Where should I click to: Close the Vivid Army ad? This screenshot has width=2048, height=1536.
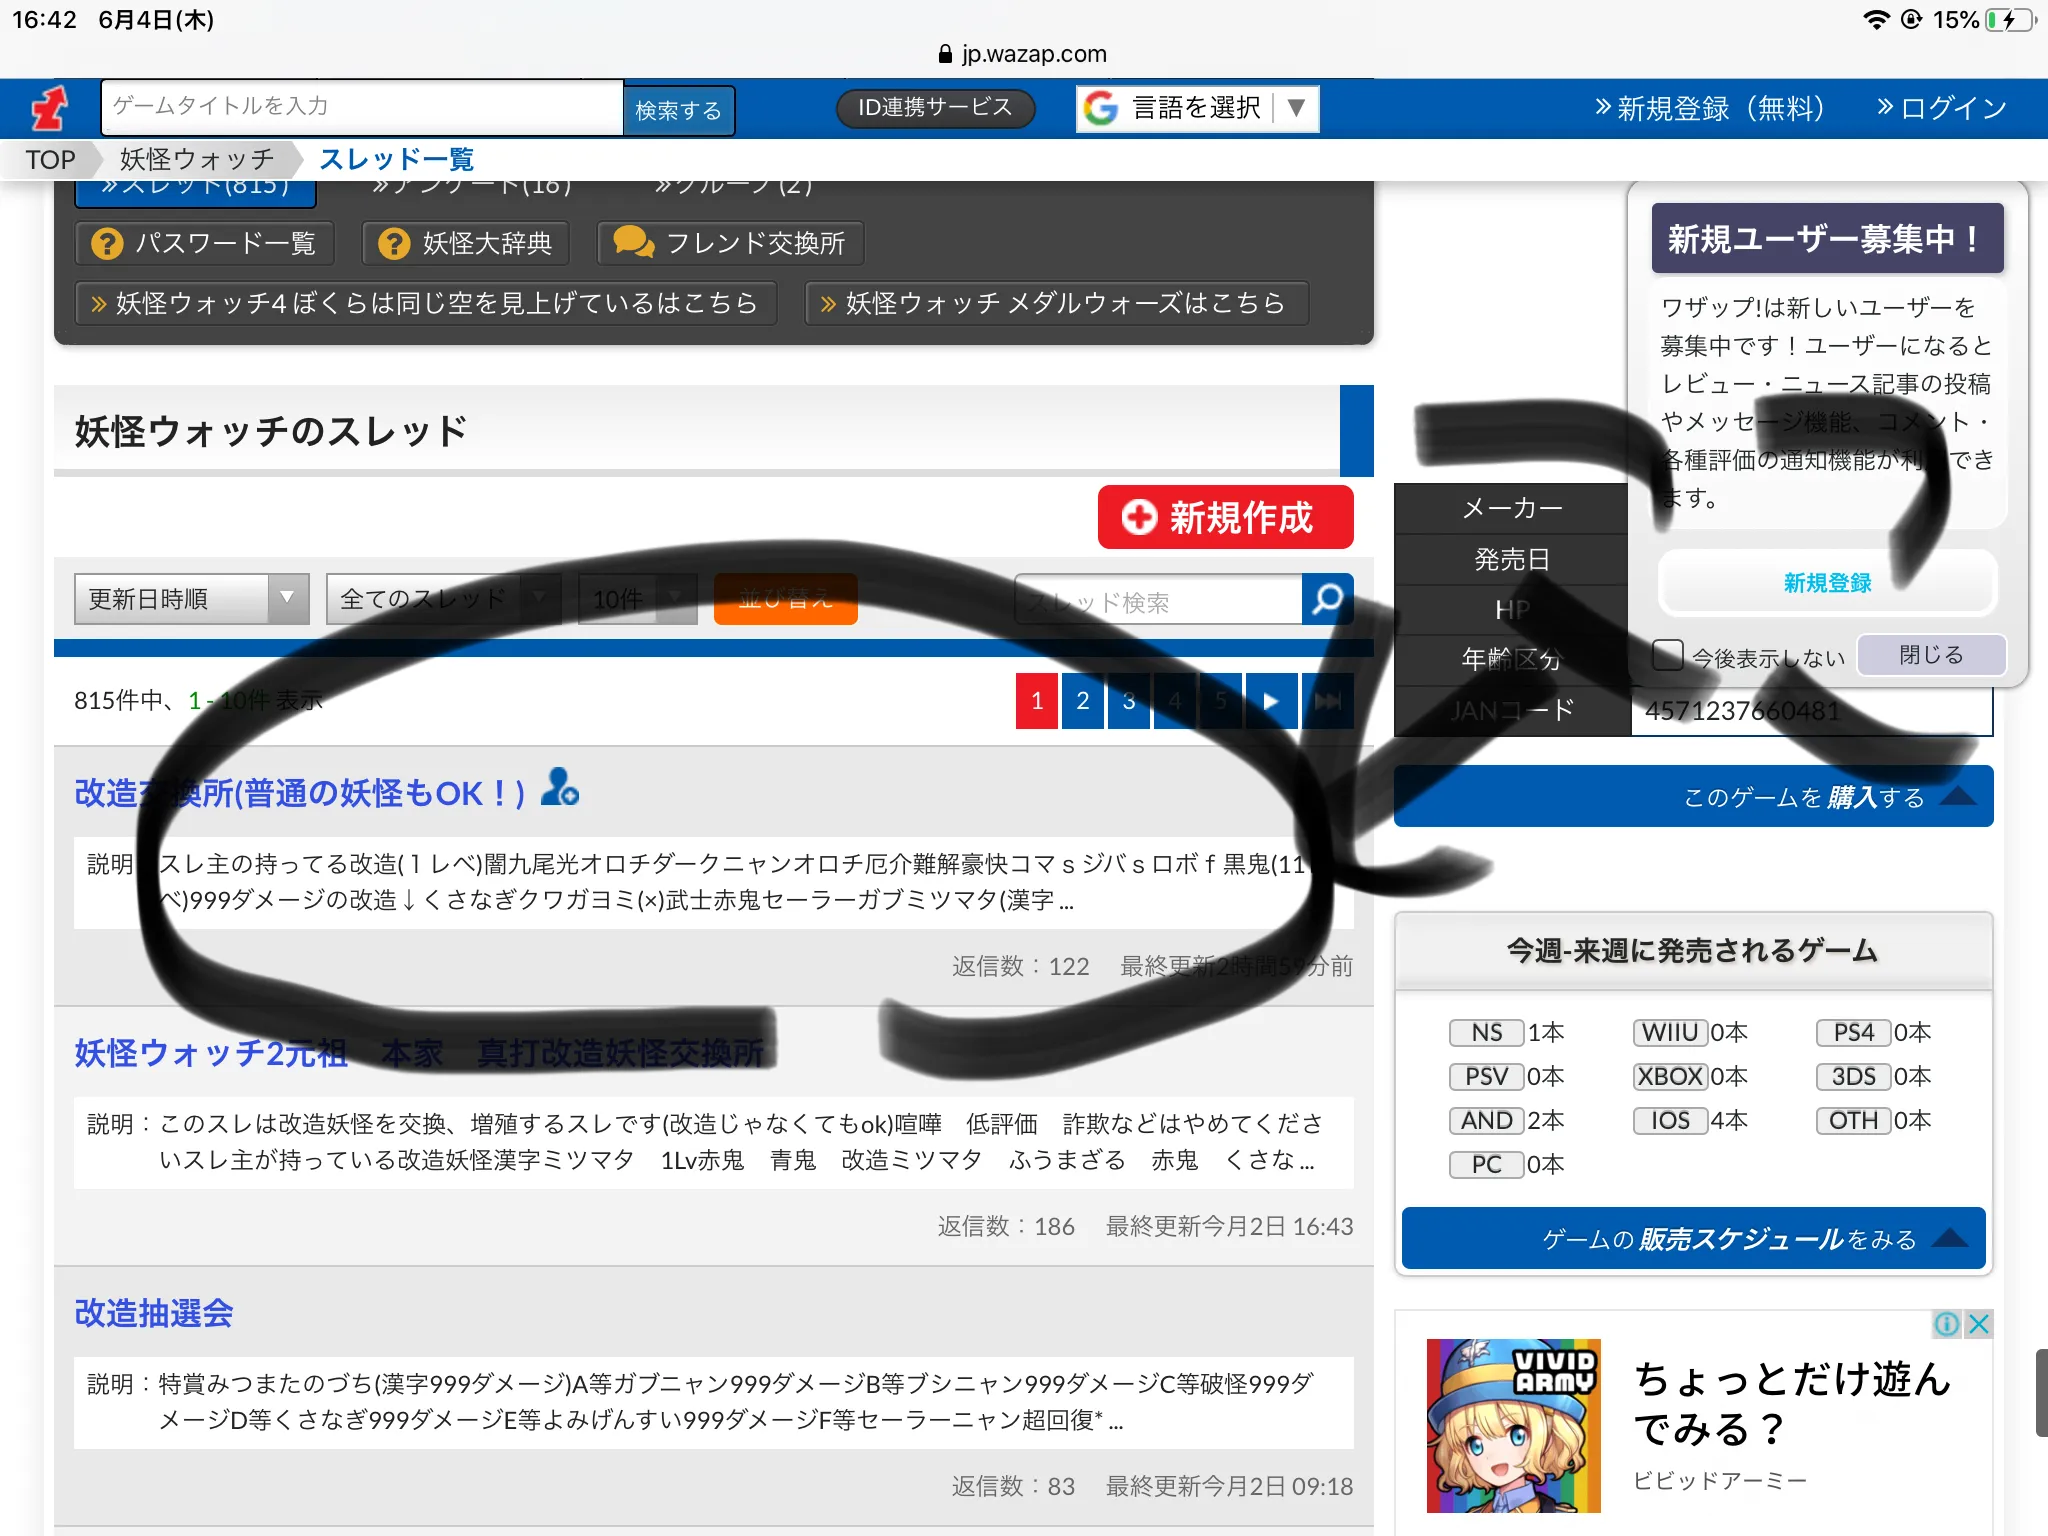(x=1978, y=1324)
